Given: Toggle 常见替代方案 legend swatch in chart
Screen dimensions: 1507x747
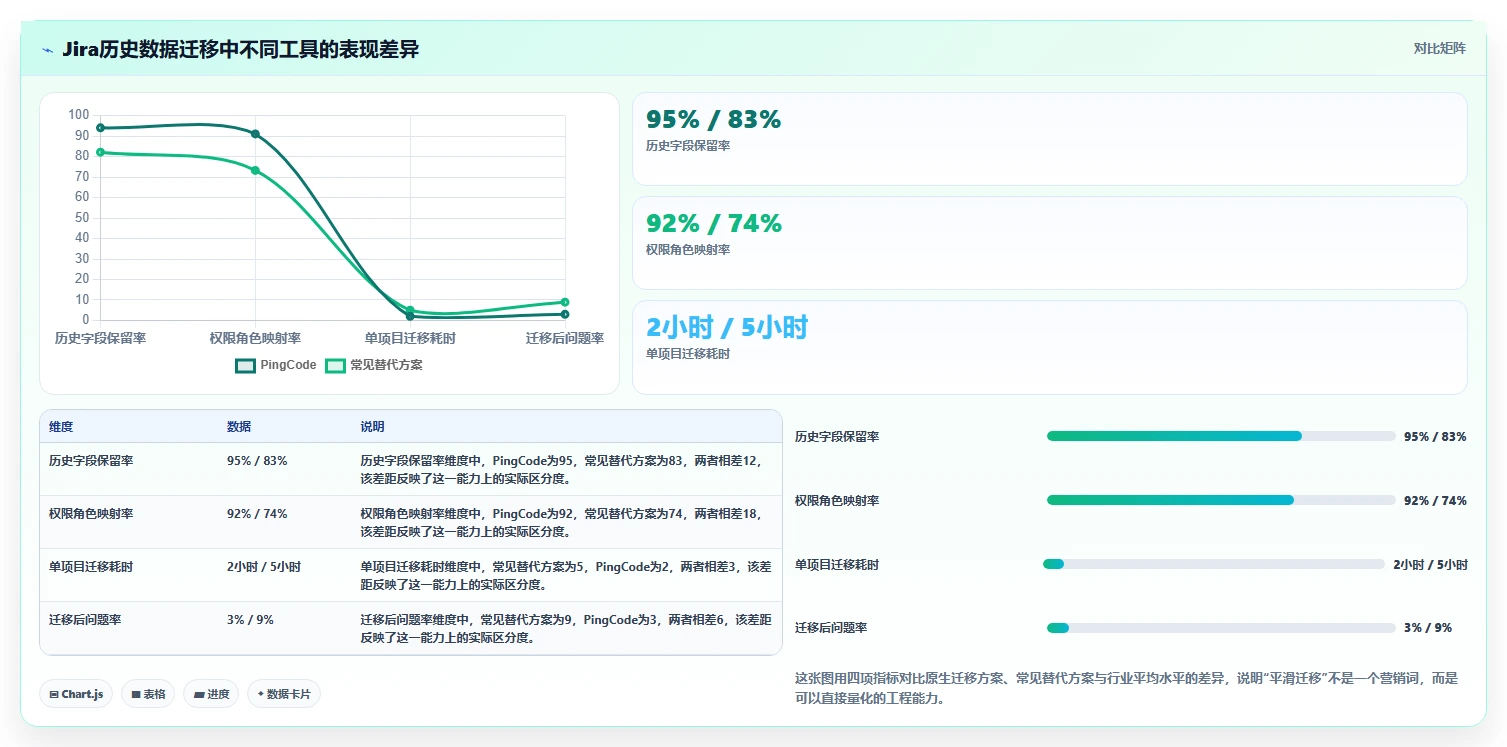Looking at the screenshot, I should [x=335, y=366].
